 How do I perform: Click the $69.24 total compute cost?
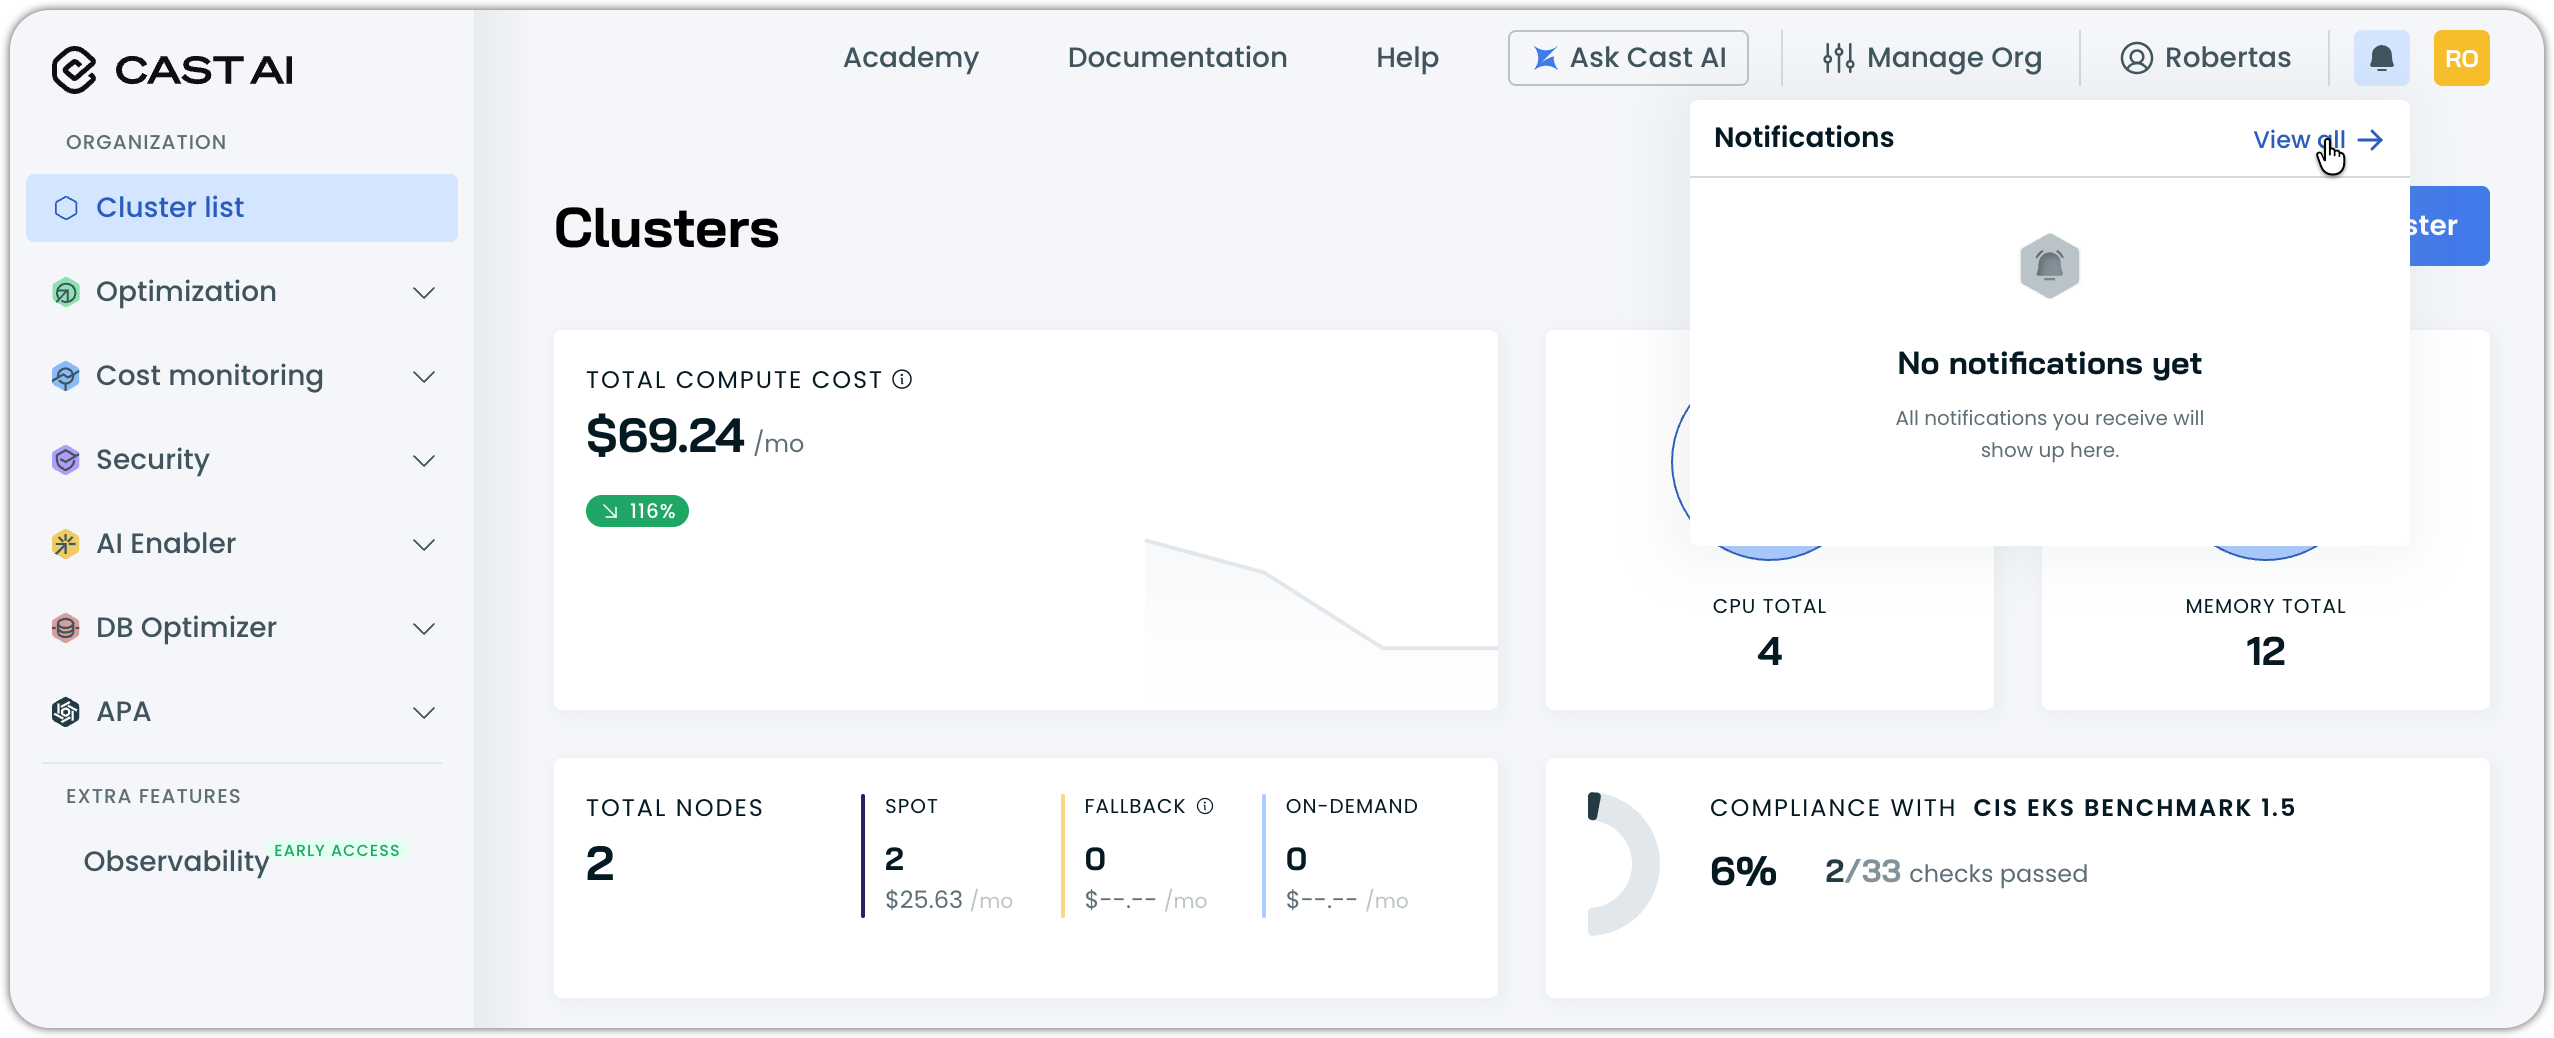[x=665, y=436]
